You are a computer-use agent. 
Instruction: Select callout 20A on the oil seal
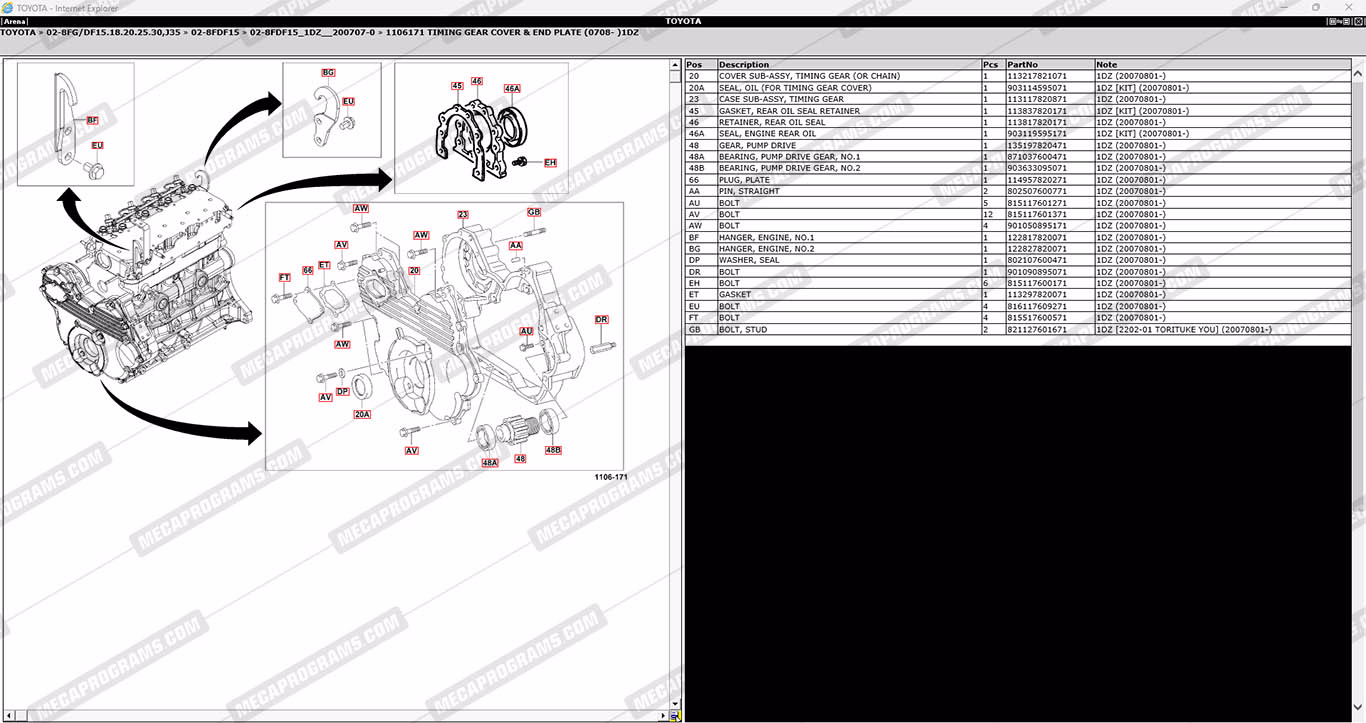tap(362, 414)
